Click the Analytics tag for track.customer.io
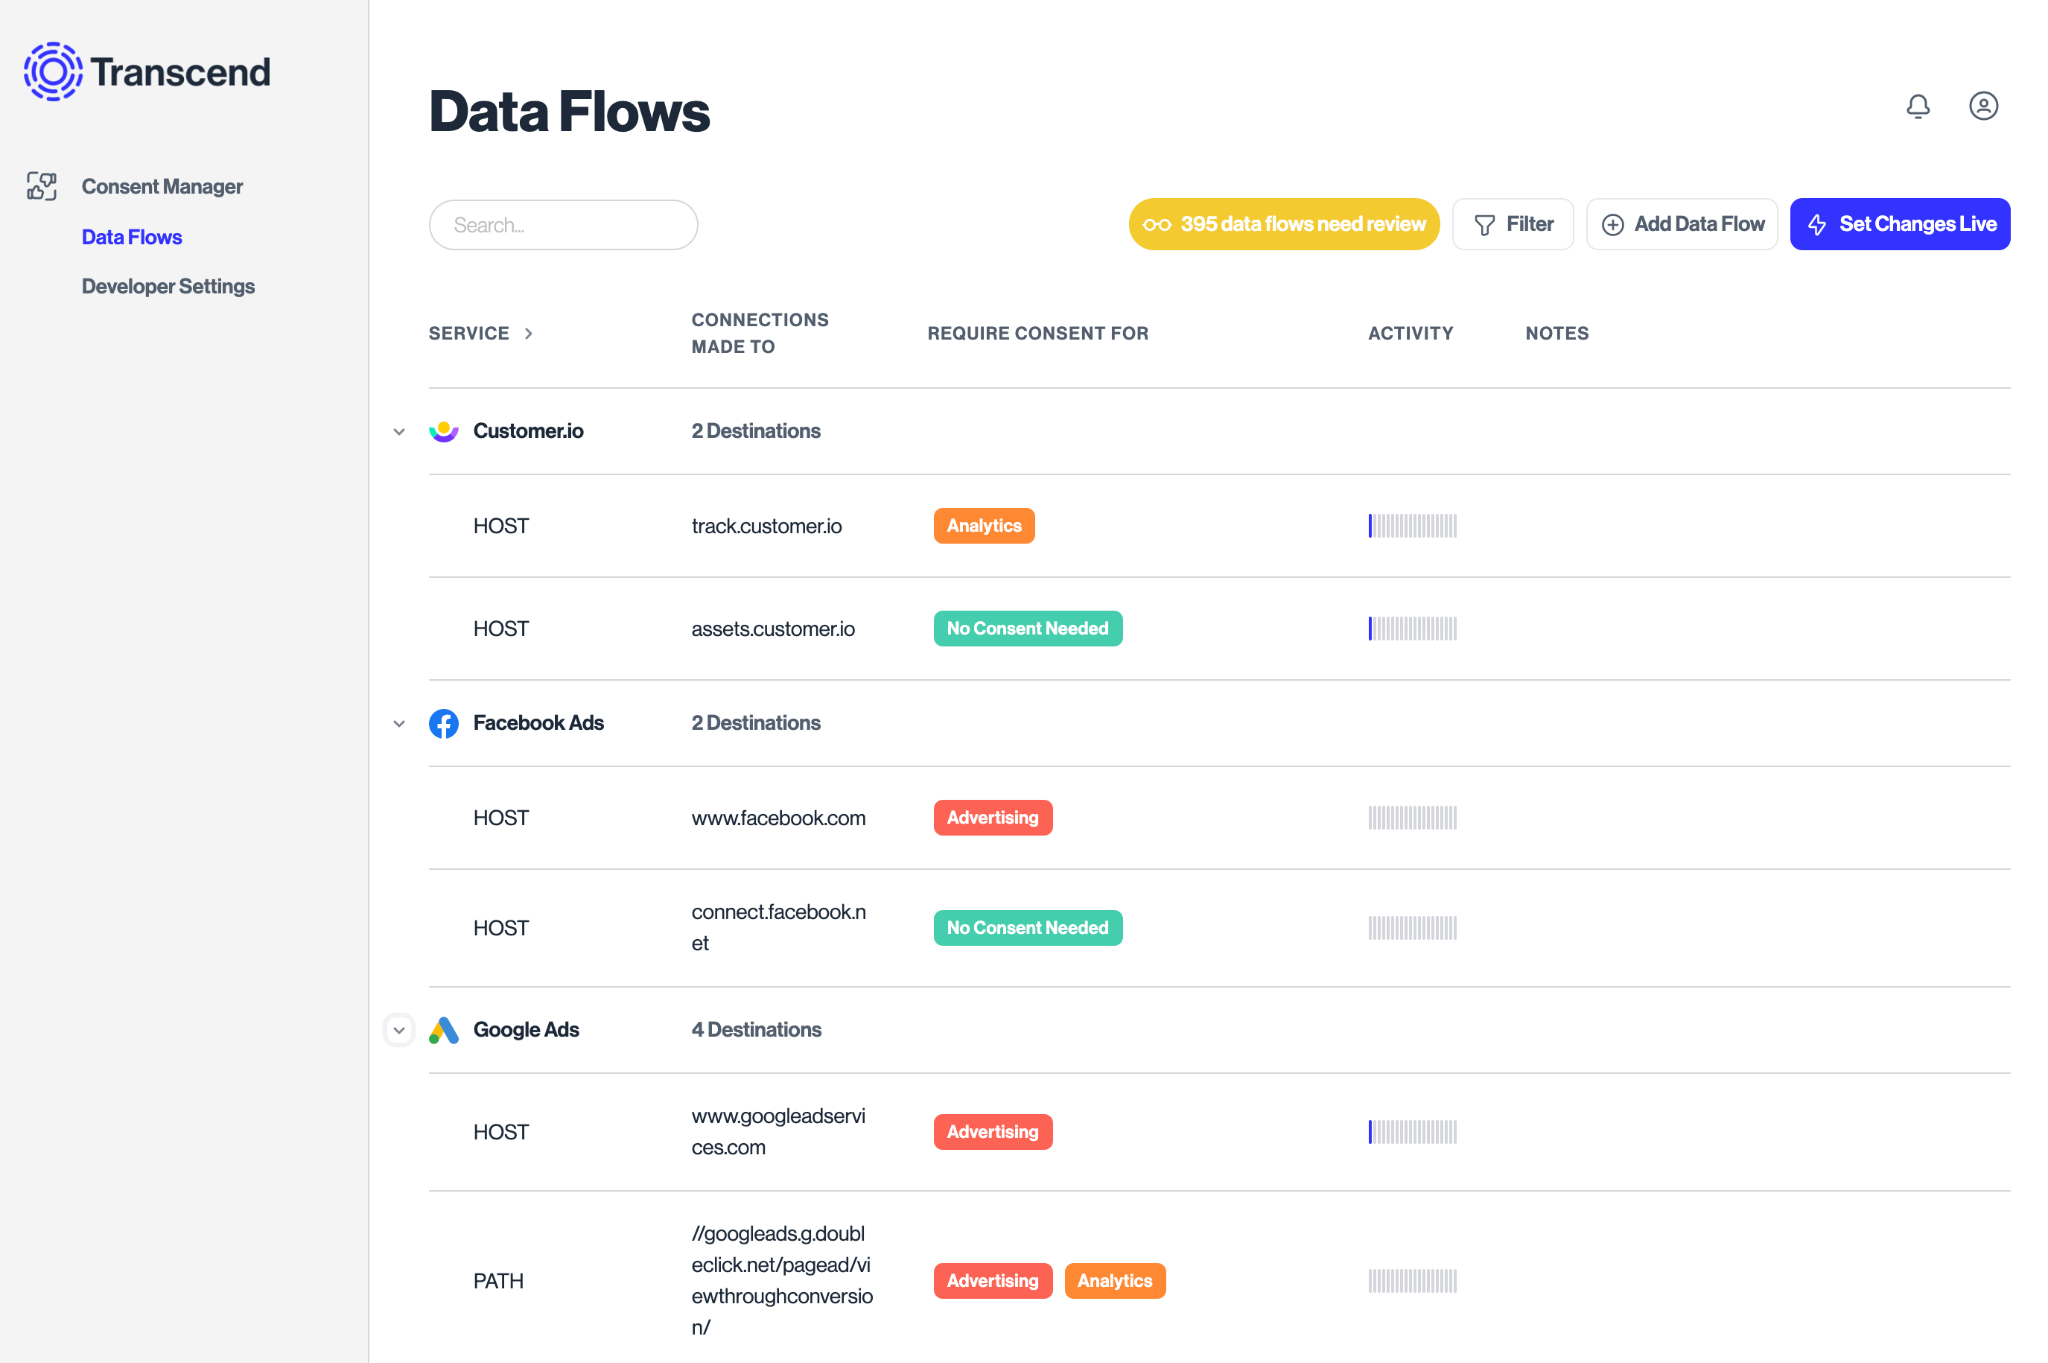 [x=983, y=526]
